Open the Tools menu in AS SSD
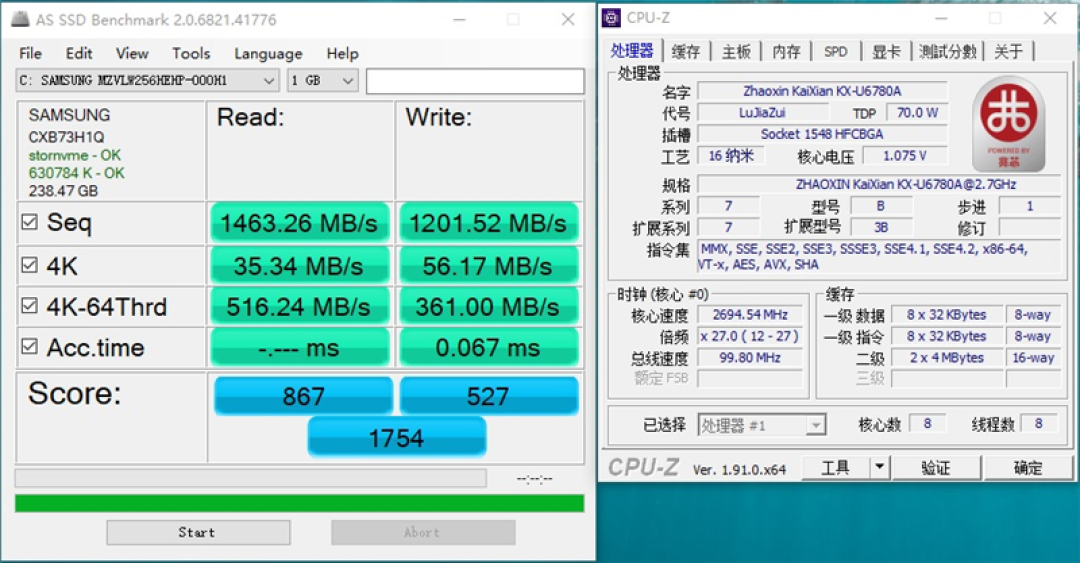1080x563 pixels. tap(191, 53)
